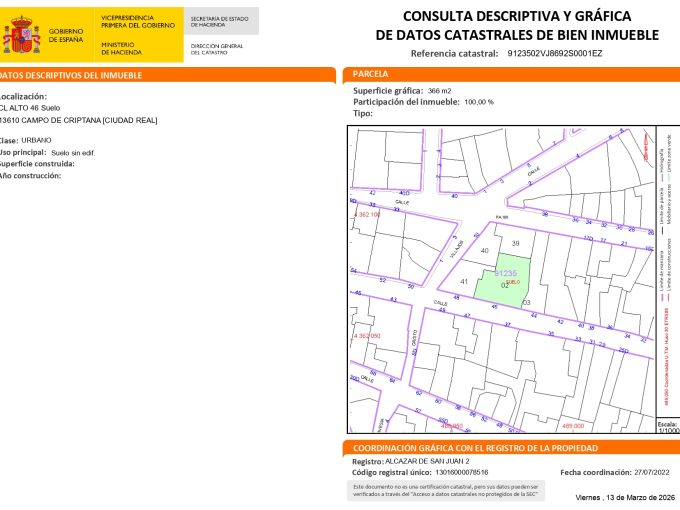Click the coordination date 27/07/2022
Viewport: 680px width, 510px height.
click(654, 471)
